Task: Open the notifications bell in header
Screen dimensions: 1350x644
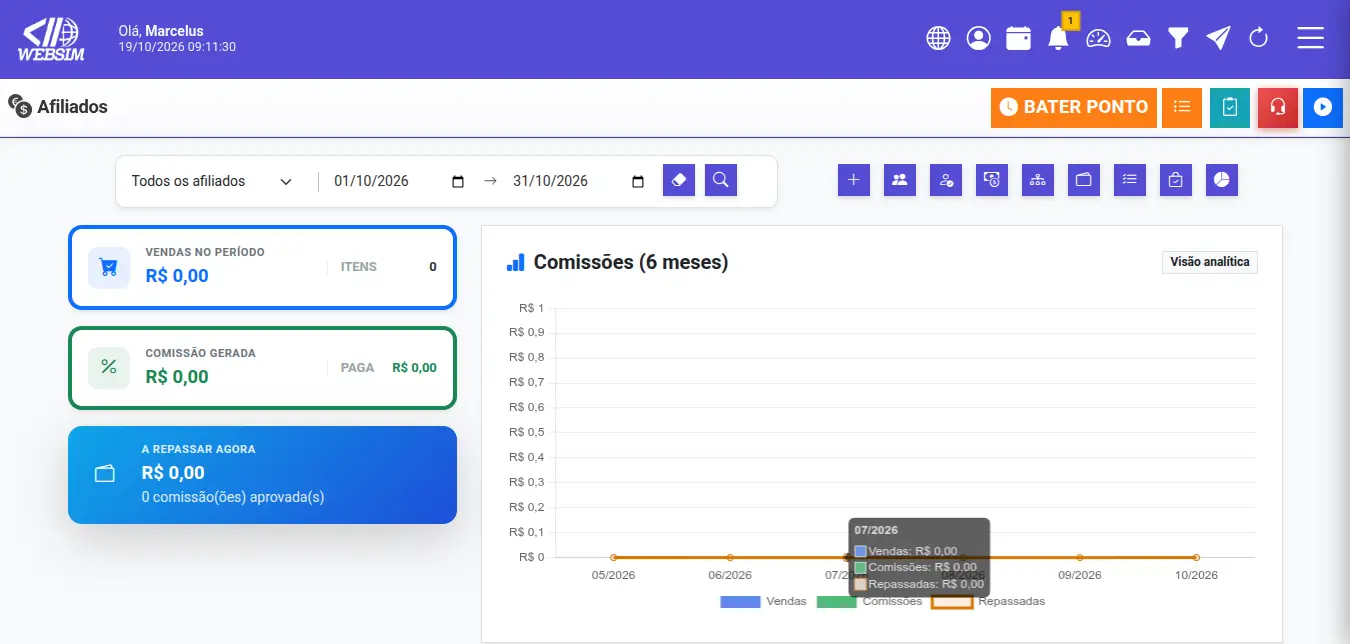Action: coord(1058,38)
